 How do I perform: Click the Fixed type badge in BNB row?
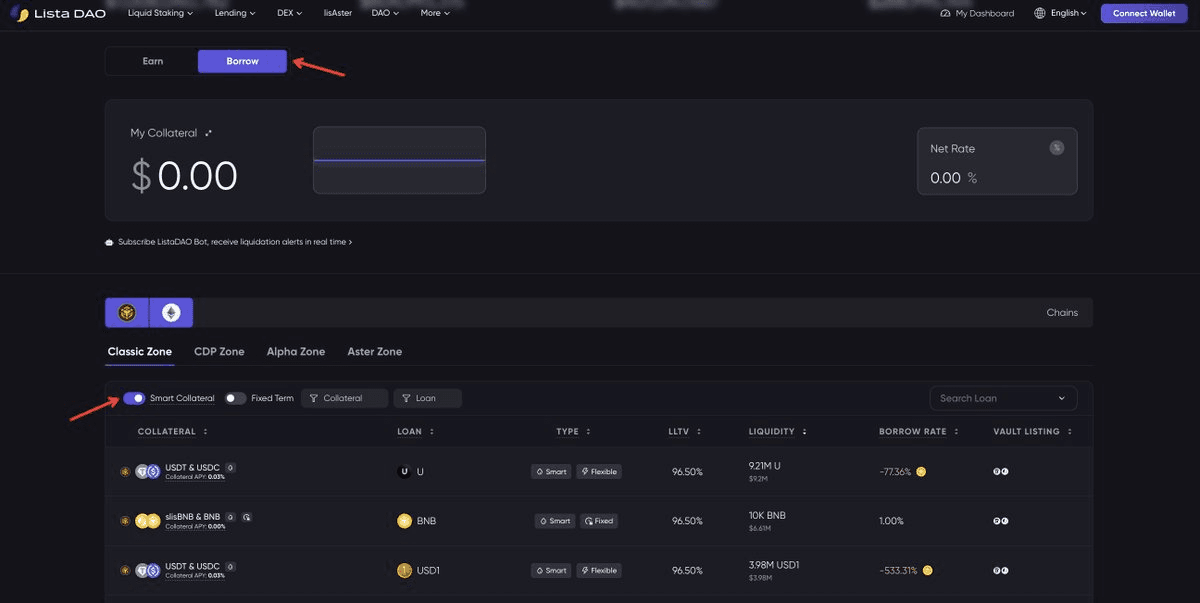tap(600, 521)
